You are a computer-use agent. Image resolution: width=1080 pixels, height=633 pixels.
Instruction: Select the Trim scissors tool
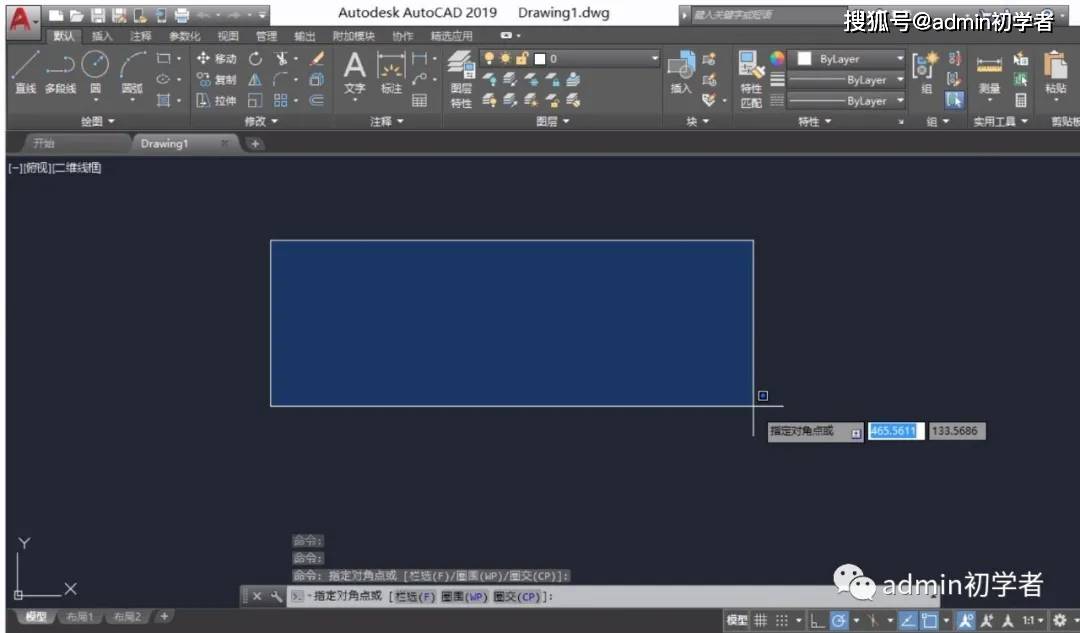(x=281, y=59)
